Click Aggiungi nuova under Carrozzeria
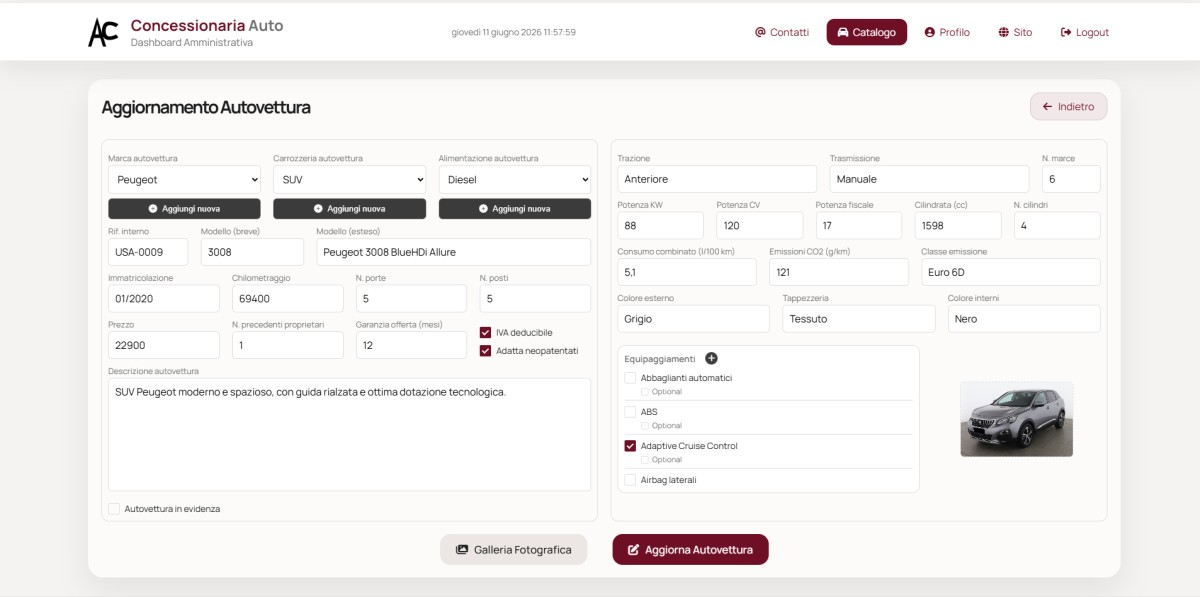Image resolution: width=1200 pixels, height=597 pixels. (349, 208)
